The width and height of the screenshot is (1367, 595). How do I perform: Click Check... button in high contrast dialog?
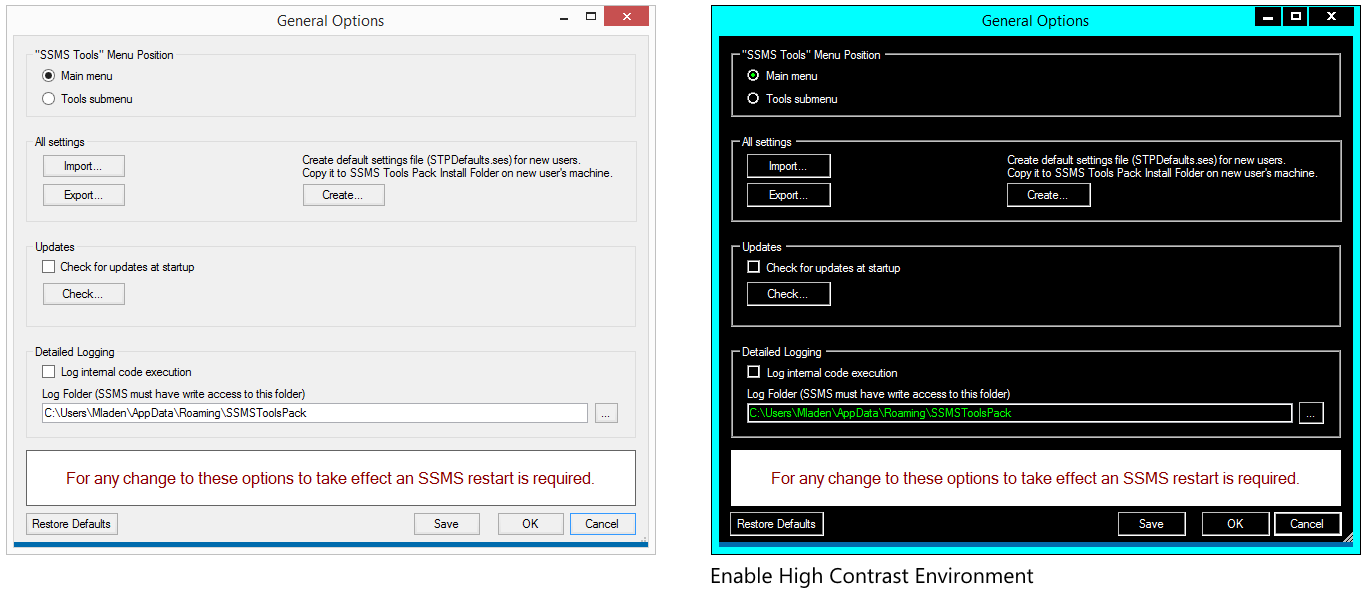point(789,294)
